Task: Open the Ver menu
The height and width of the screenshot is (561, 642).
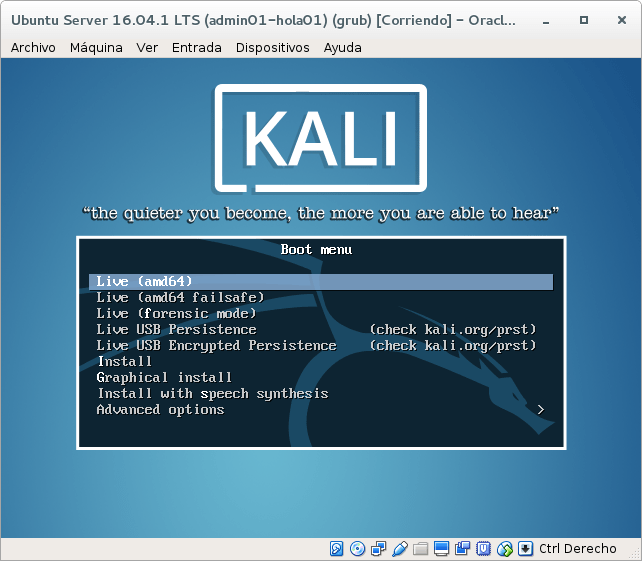Action: [x=147, y=48]
